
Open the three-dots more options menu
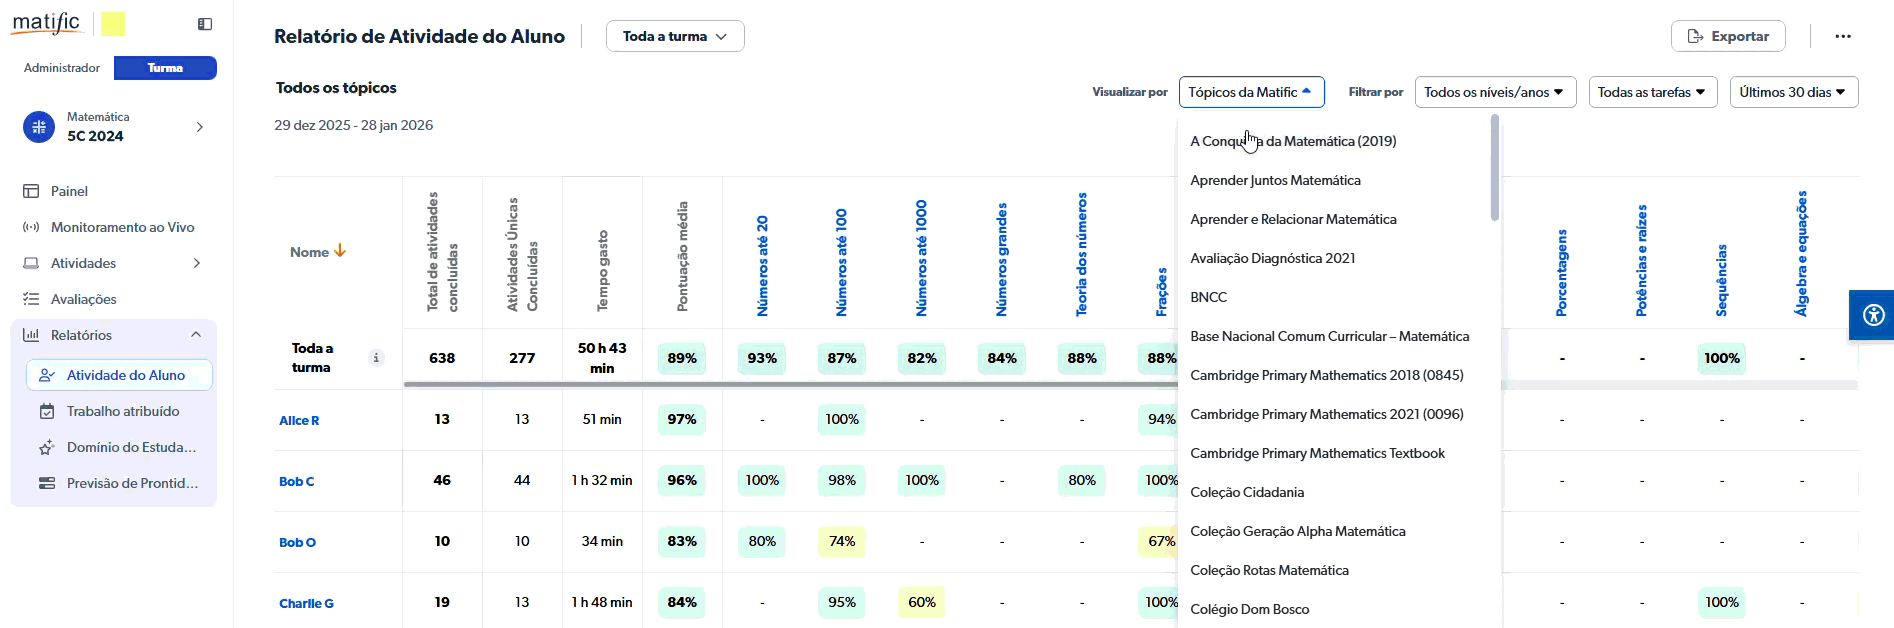pyautogui.click(x=1842, y=36)
